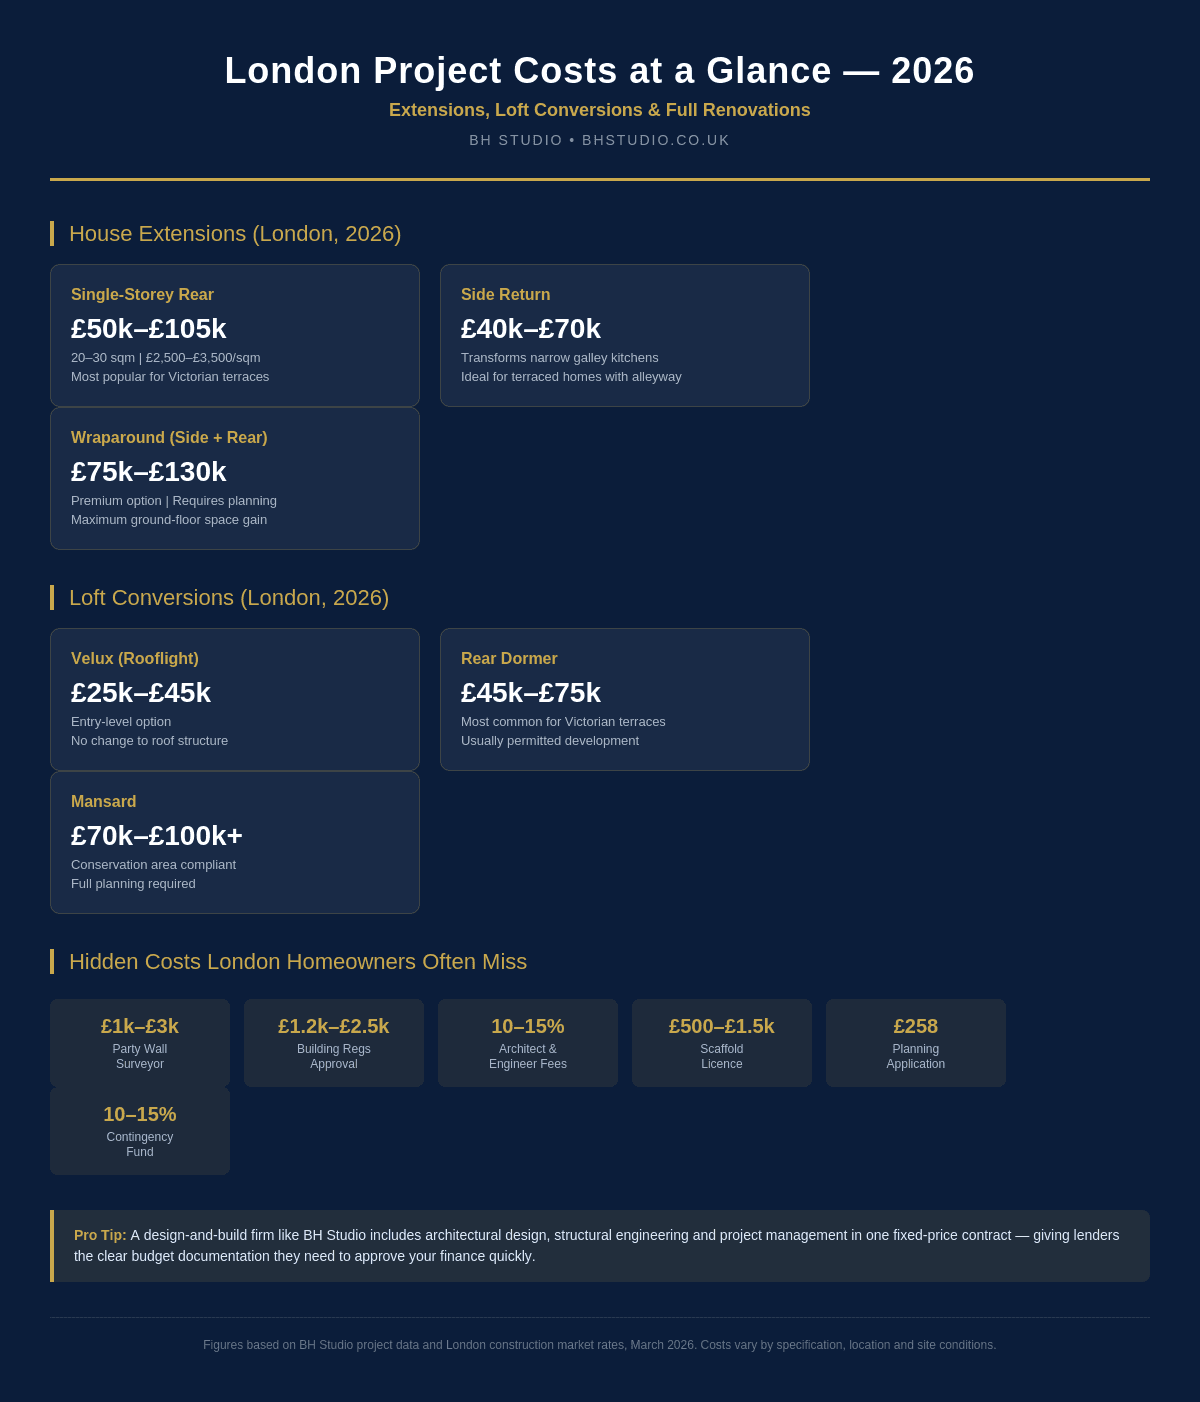
Task: Click the Mansard loft conversion card
Action: 235,842
